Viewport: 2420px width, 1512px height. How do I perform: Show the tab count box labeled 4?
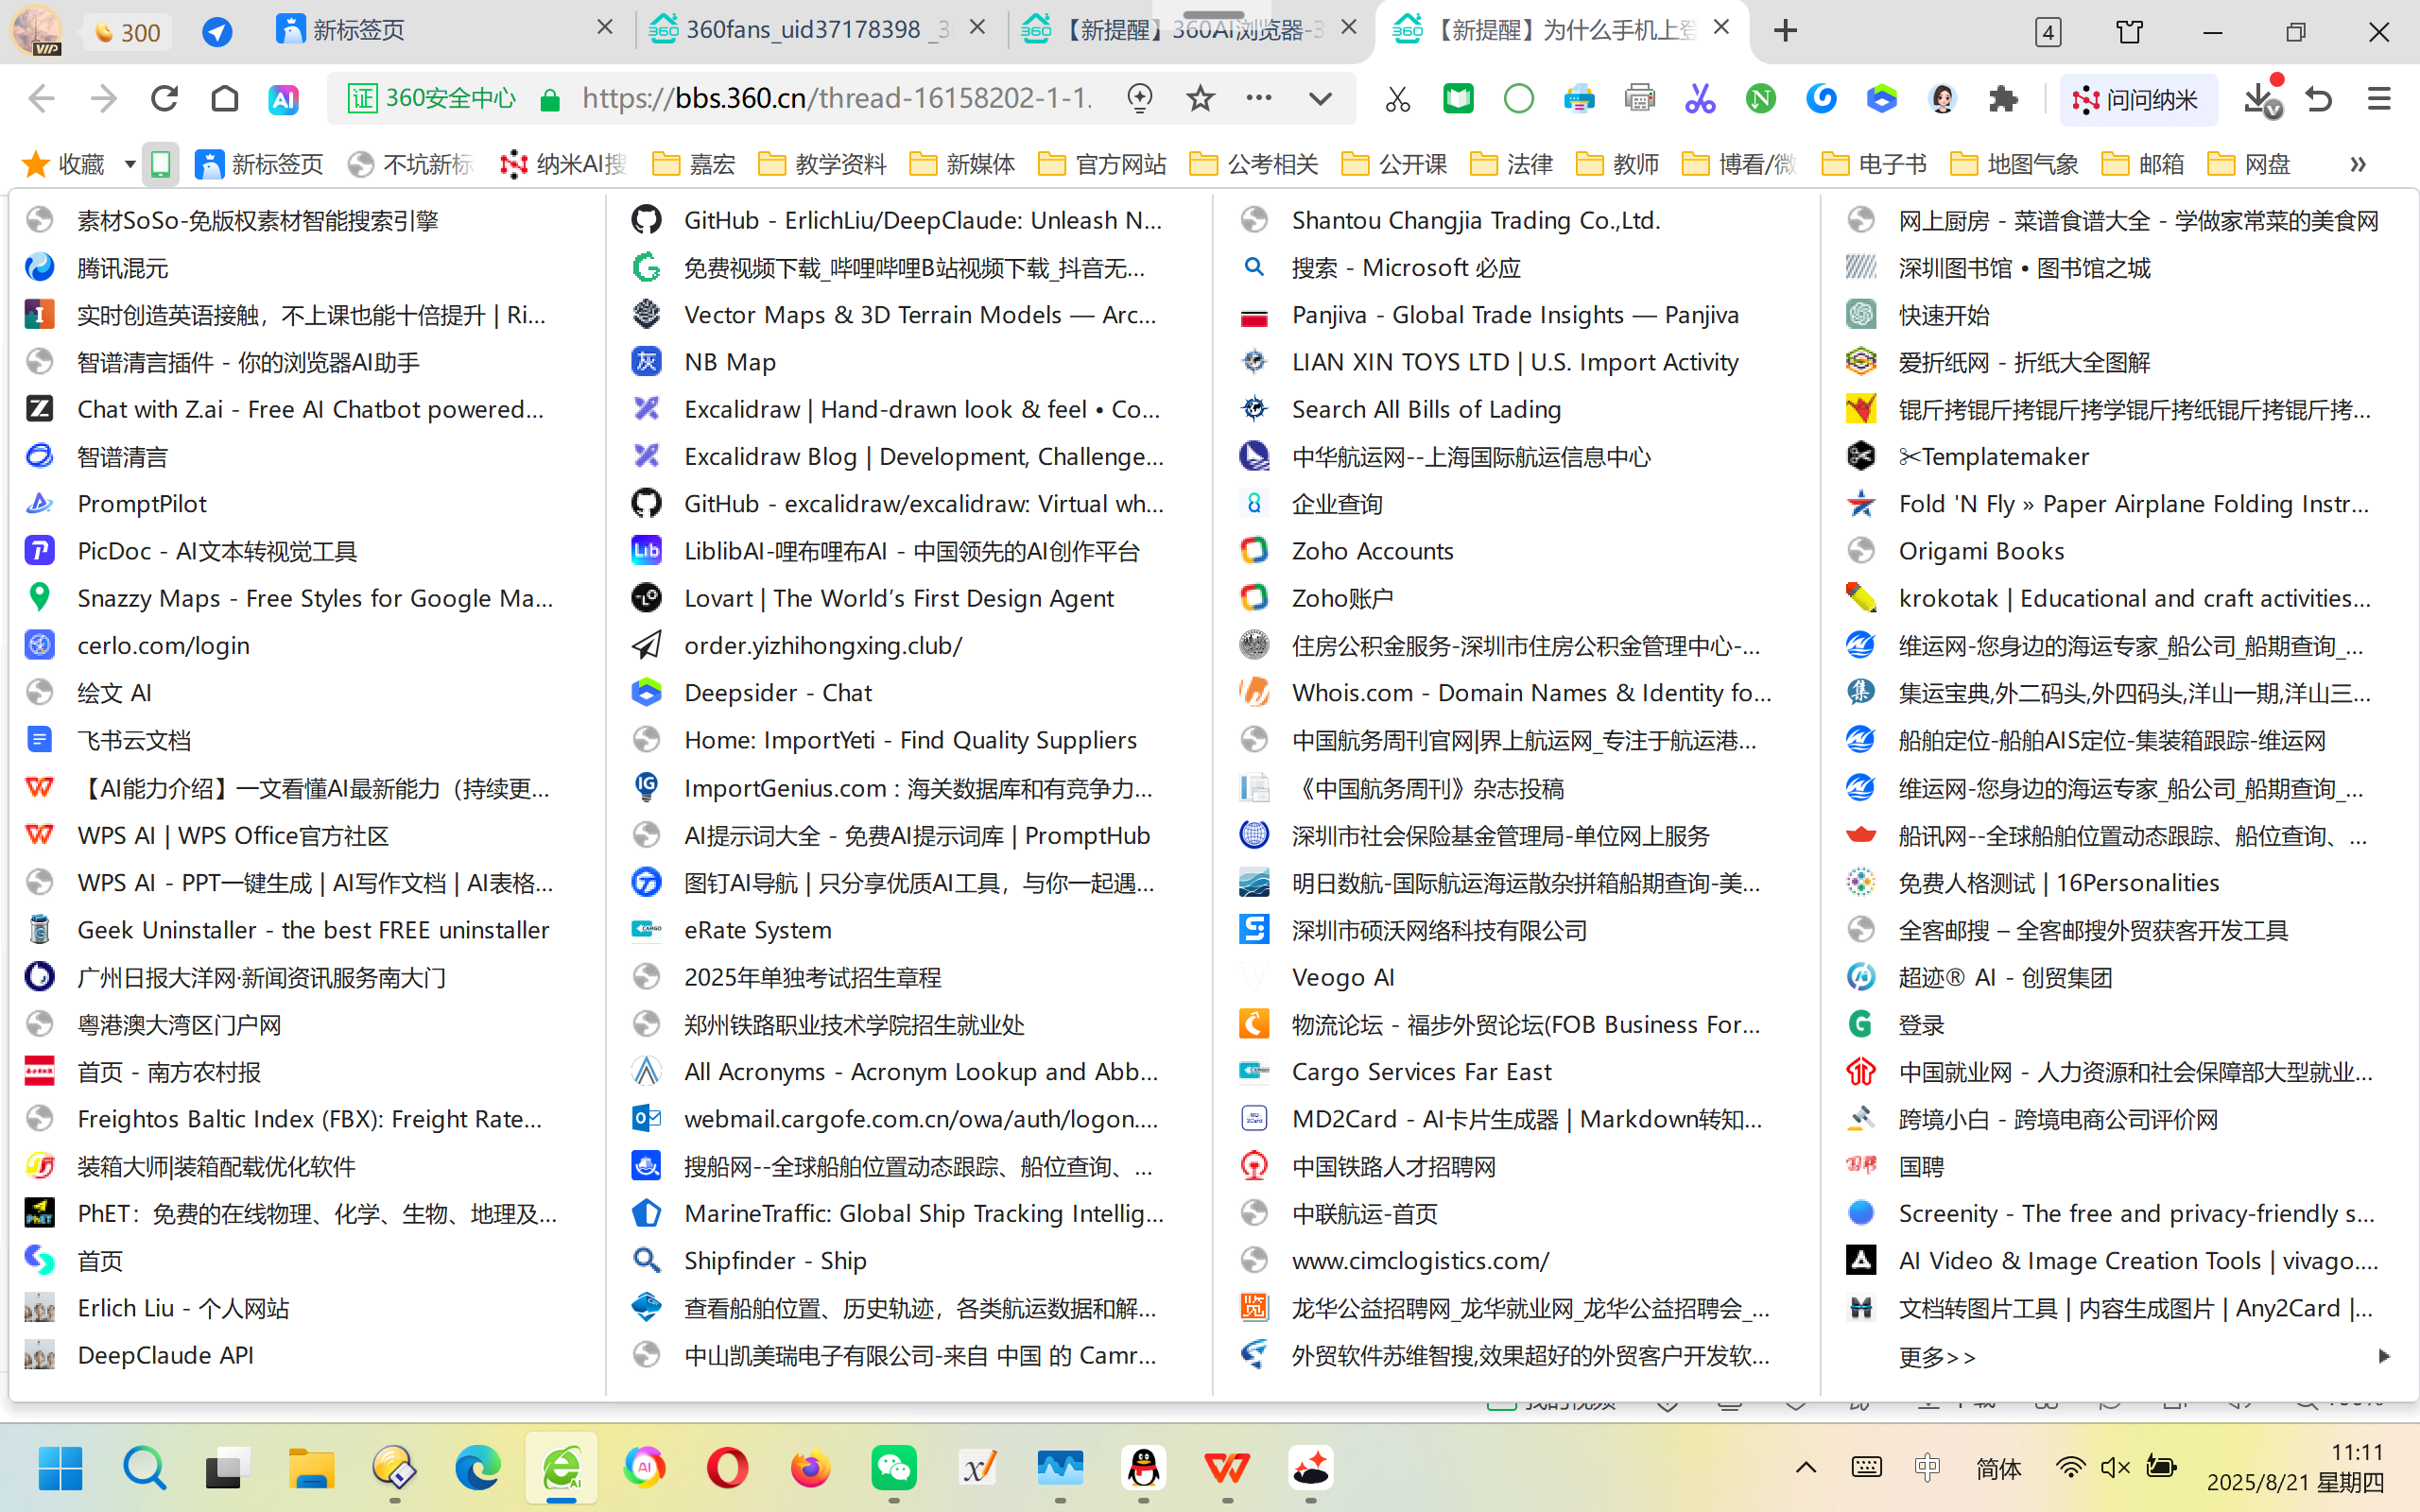click(x=2048, y=31)
